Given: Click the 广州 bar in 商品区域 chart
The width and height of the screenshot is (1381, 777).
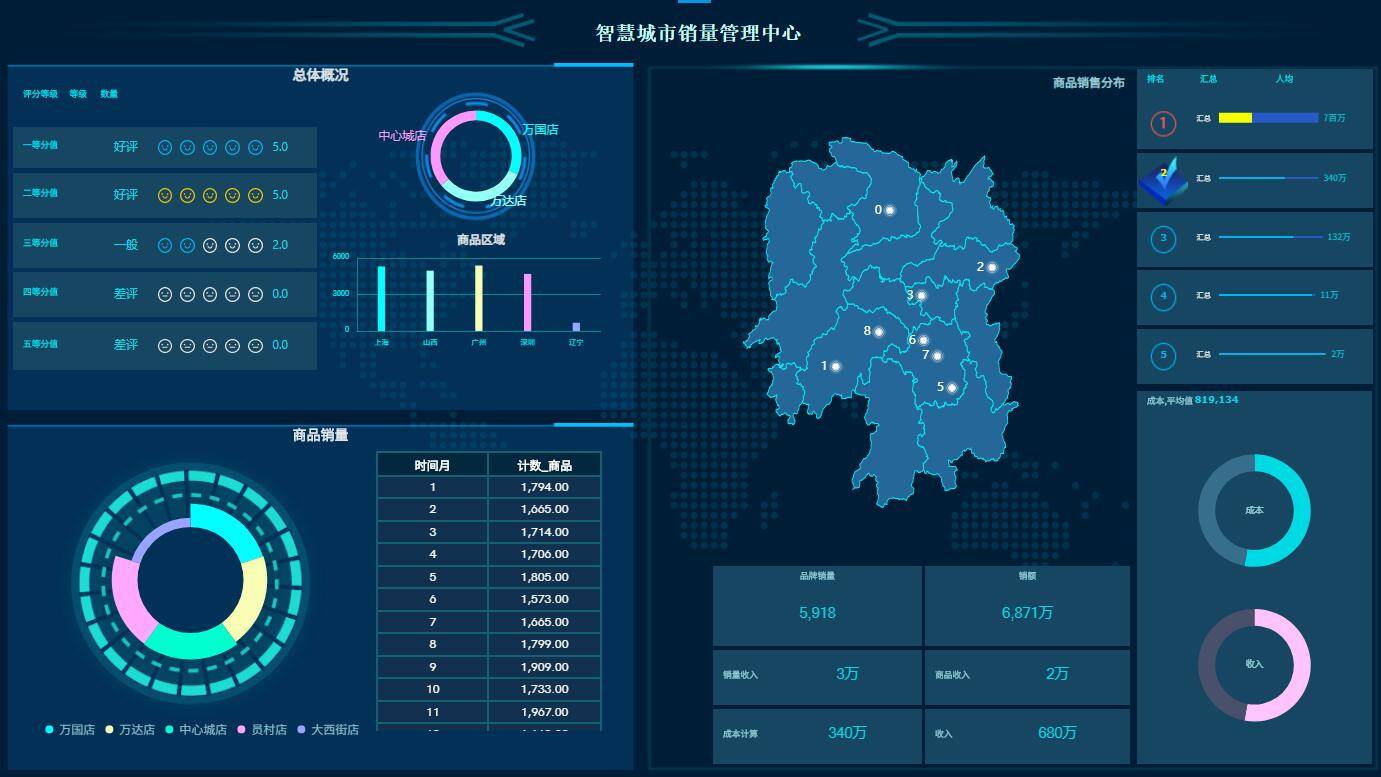Looking at the screenshot, I should (x=479, y=298).
